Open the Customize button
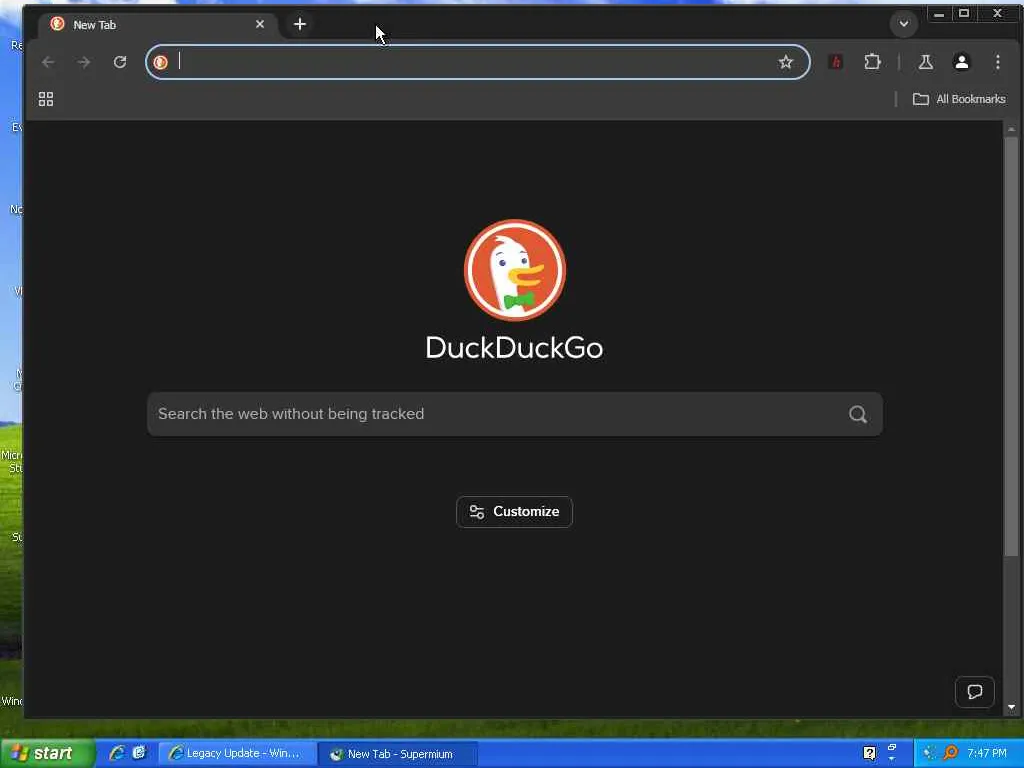The image size is (1024, 768). pyautogui.click(x=515, y=512)
